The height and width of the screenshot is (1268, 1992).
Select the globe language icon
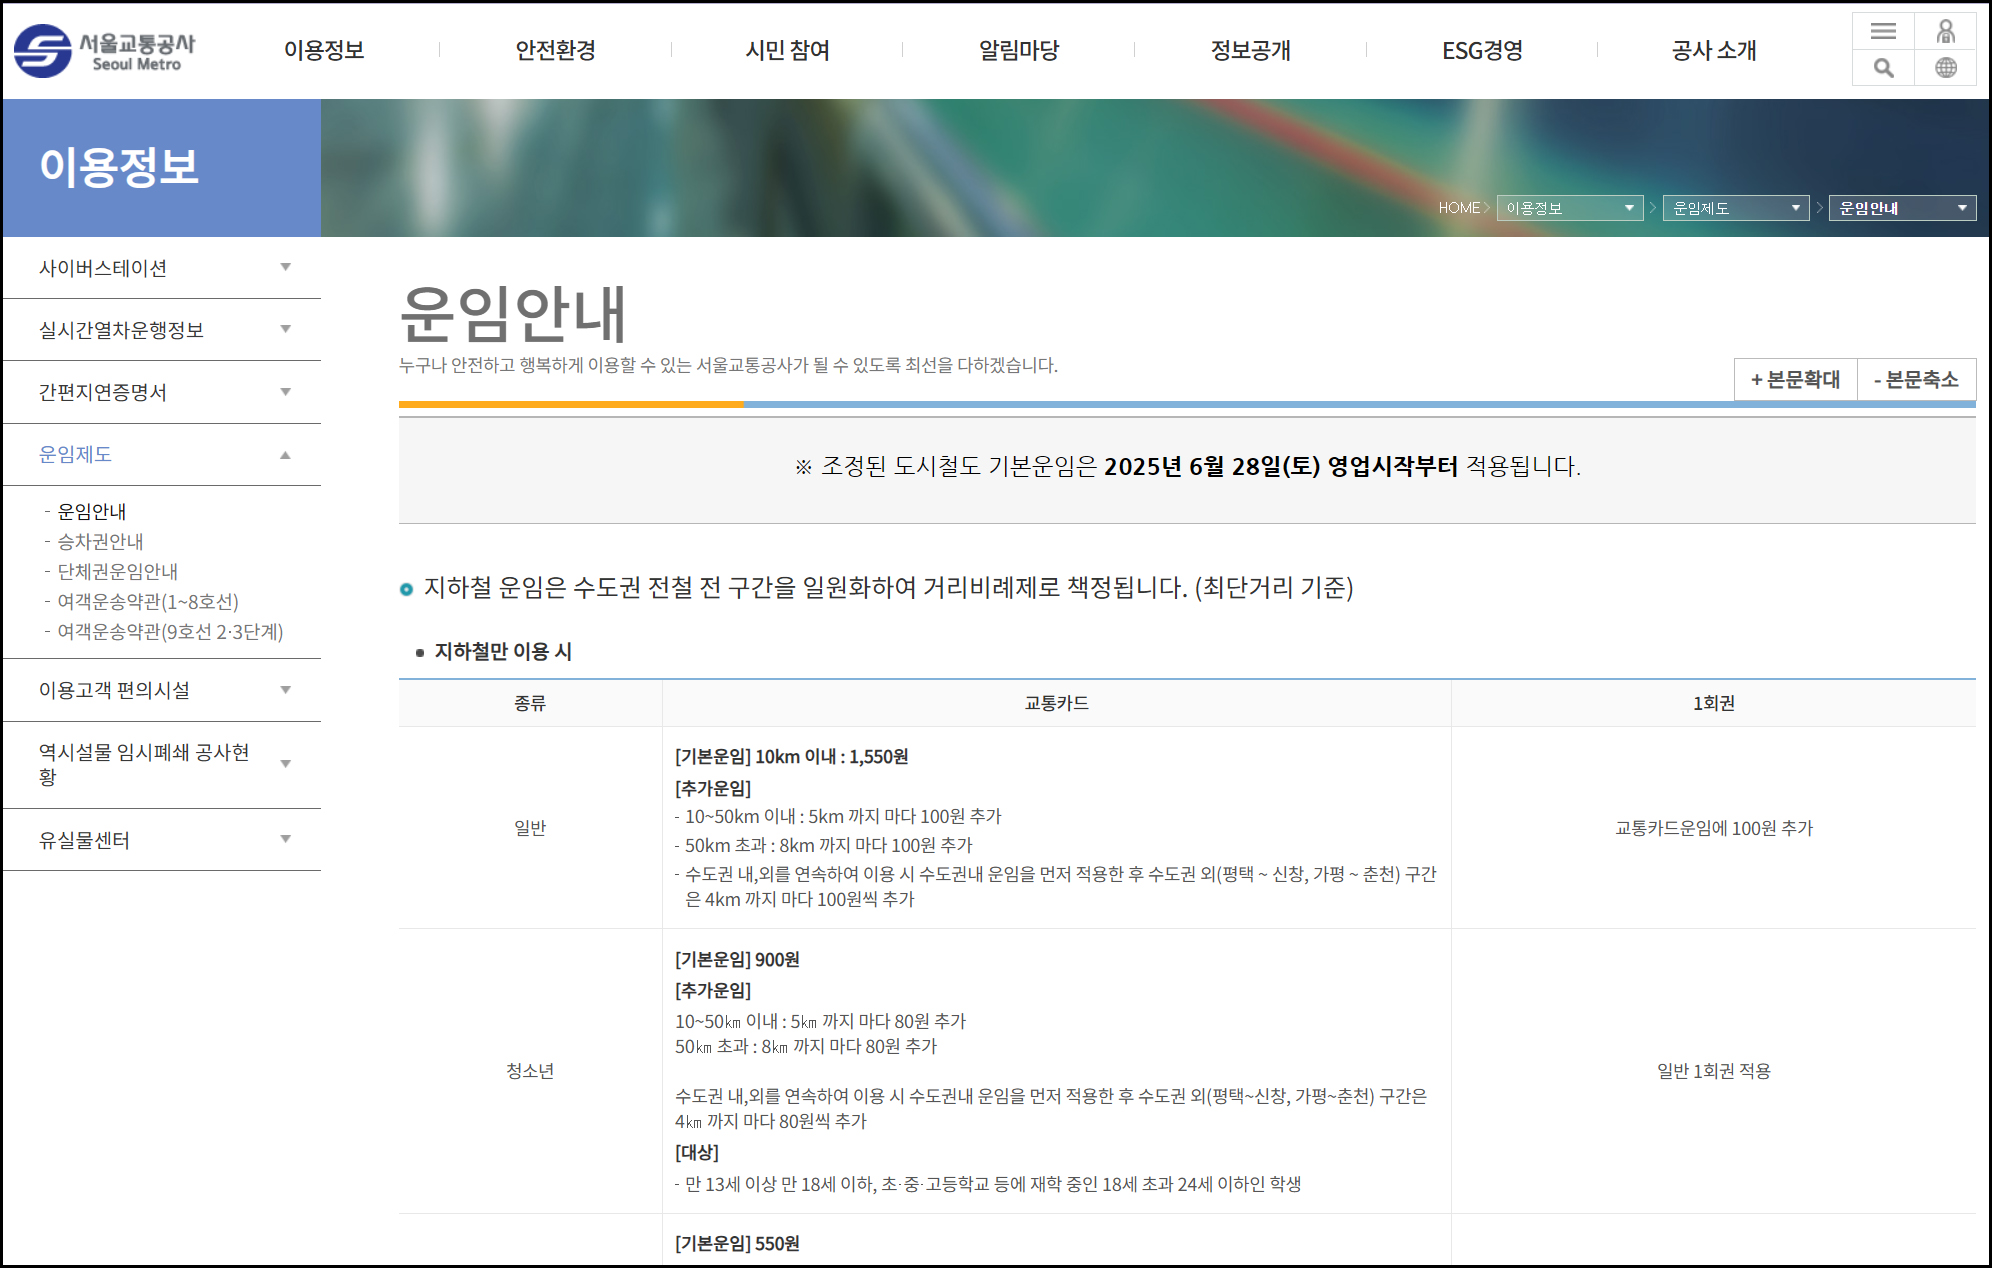point(1946,68)
